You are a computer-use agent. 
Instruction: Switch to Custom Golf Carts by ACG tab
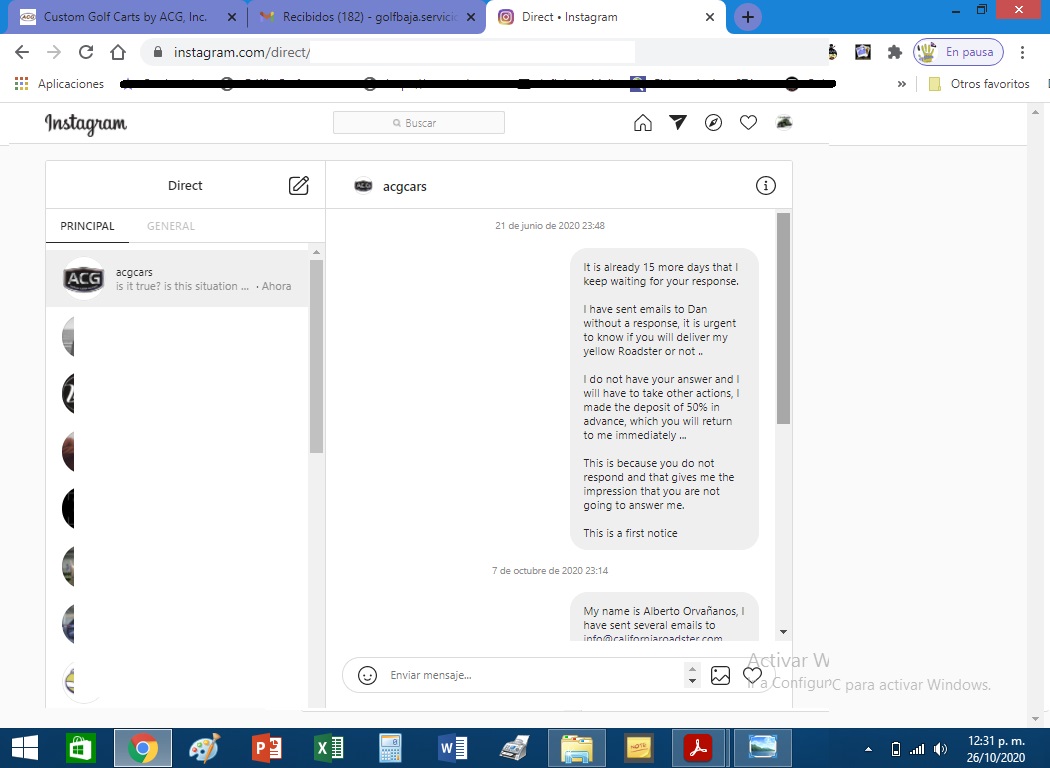pos(126,17)
